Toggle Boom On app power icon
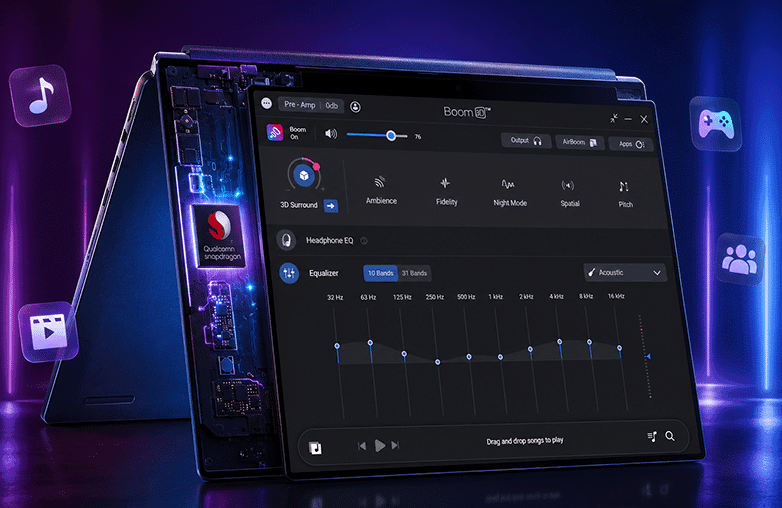Image resolution: width=782 pixels, height=508 pixels. tap(275, 132)
